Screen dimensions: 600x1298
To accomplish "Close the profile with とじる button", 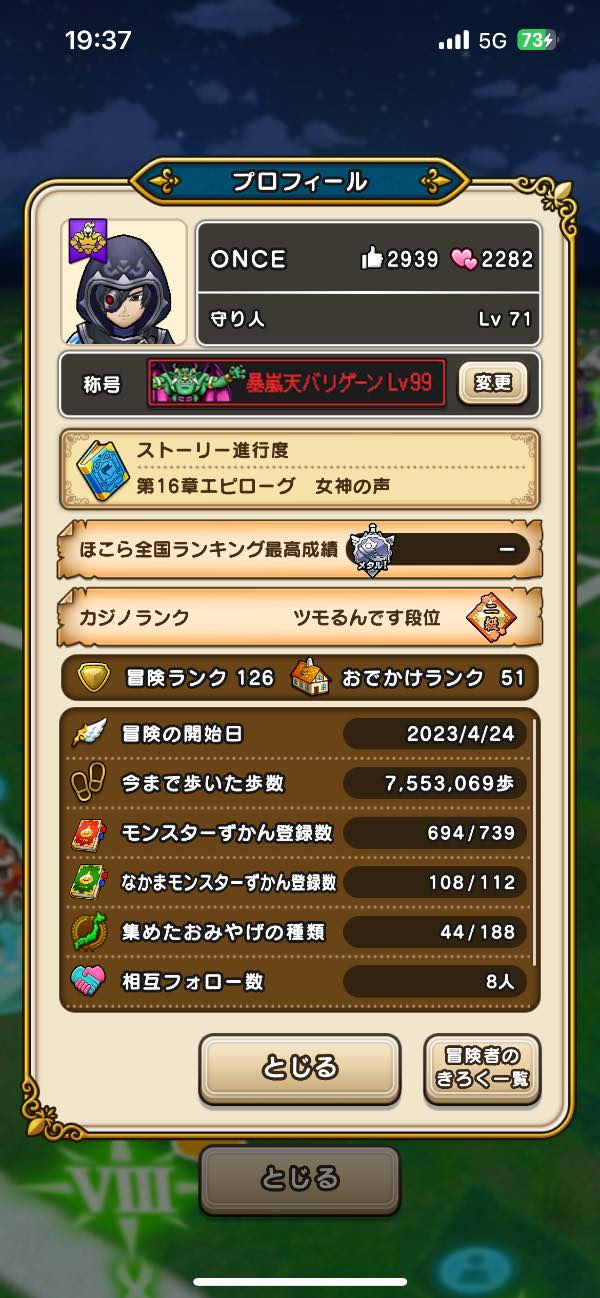I will point(300,1069).
